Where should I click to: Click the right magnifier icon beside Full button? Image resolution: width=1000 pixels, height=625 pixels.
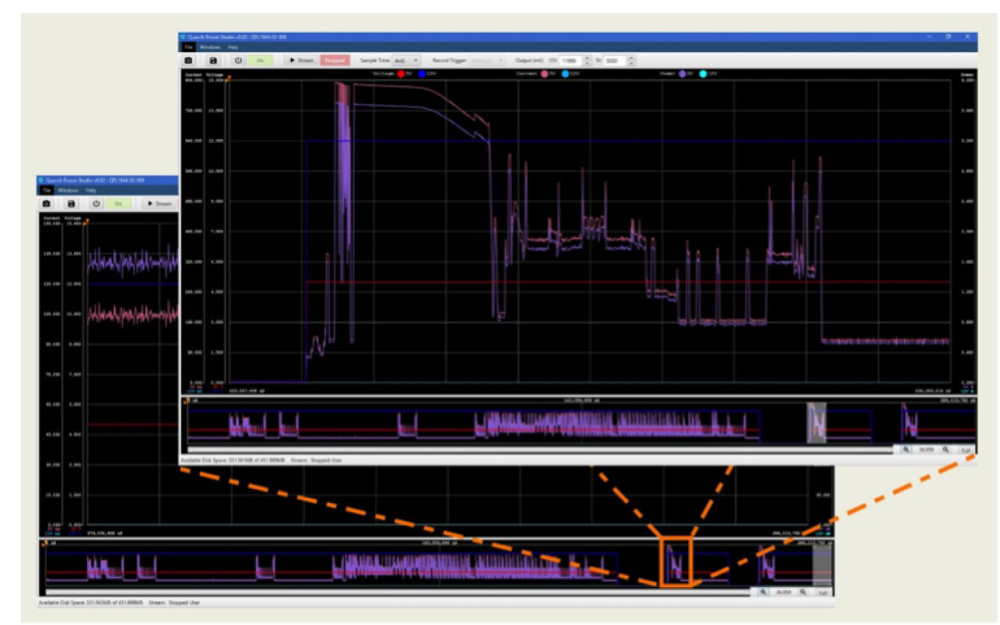(945, 450)
